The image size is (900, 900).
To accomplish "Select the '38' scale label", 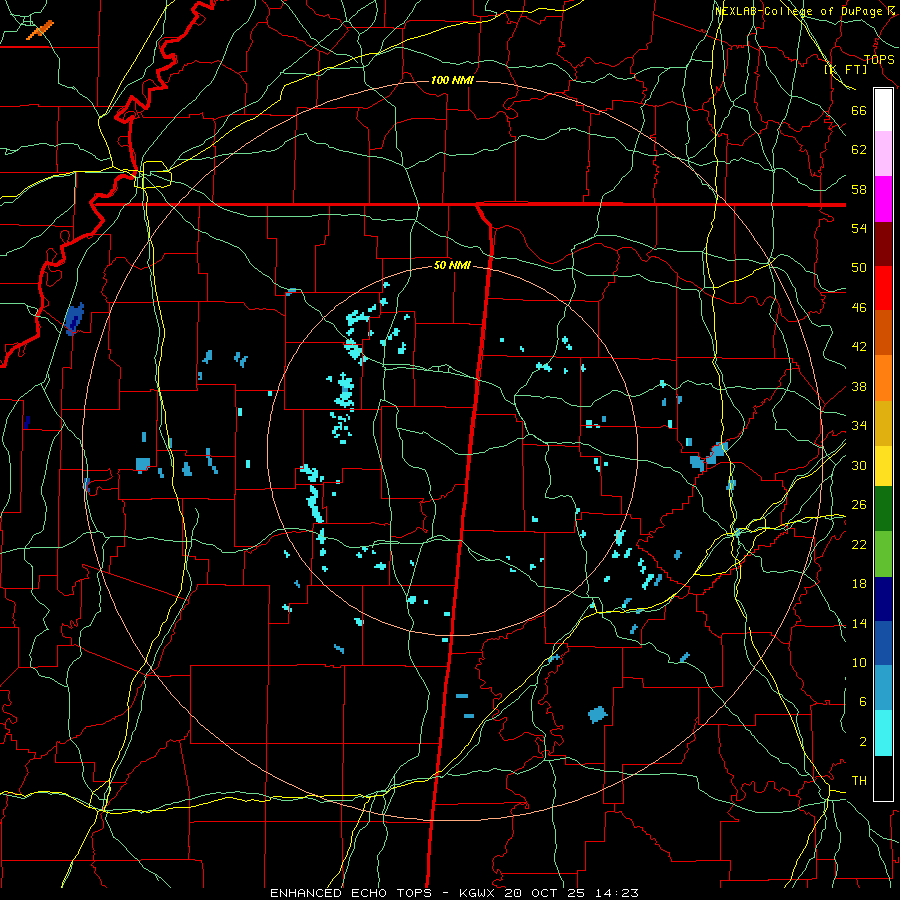I will tap(859, 387).
